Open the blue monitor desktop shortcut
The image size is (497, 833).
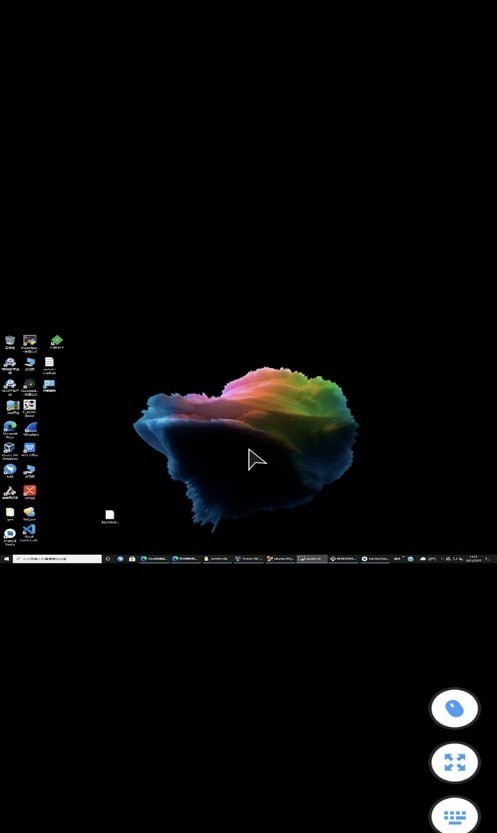coord(49,384)
